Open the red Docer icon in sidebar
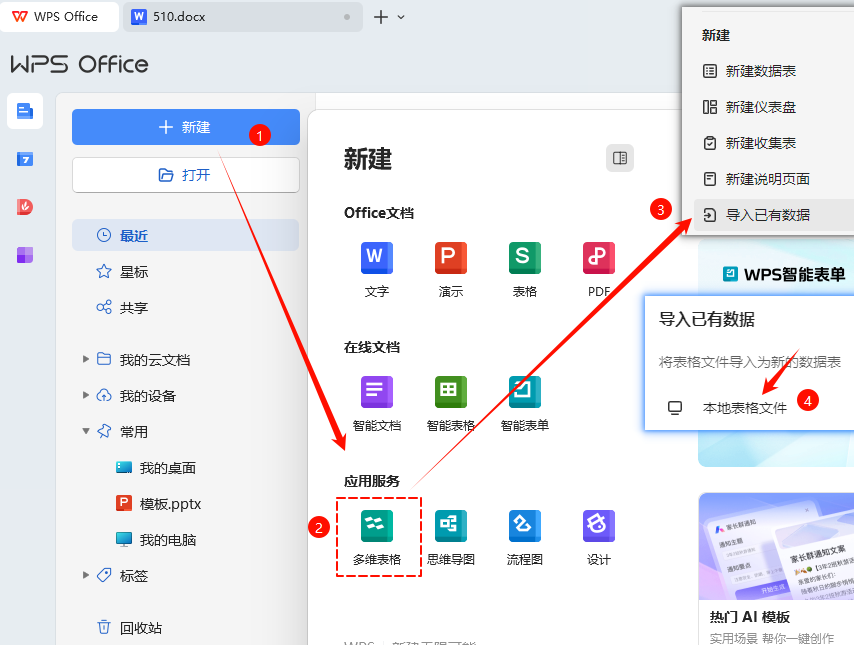 point(25,207)
